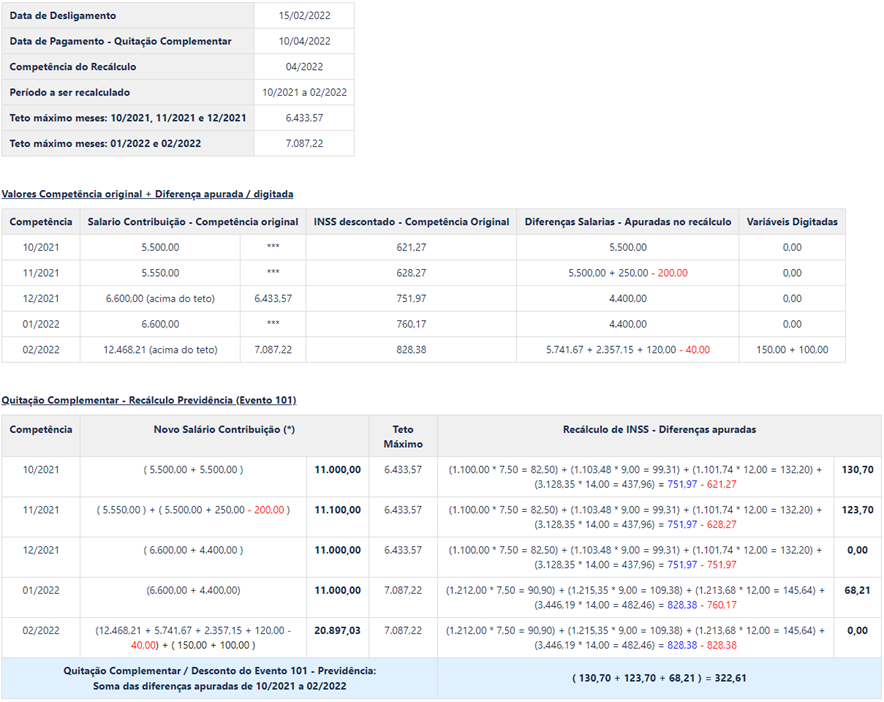Click the Variáveis Digitadas column header
The height and width of the screenshot is (702, 884).
click(792, 222)
